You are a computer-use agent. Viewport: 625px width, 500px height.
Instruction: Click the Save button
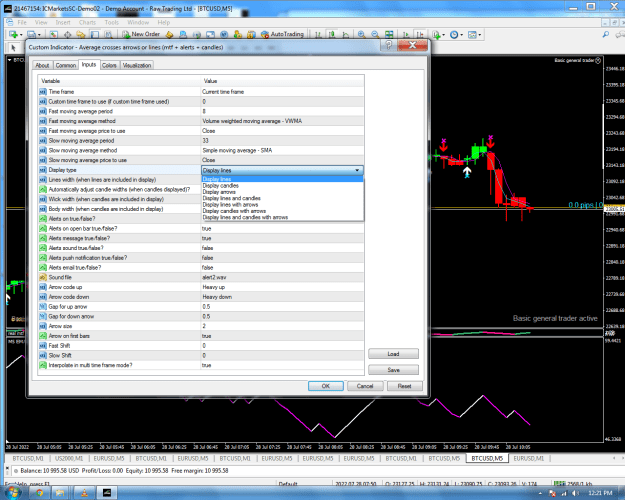(x=393, y=370)
